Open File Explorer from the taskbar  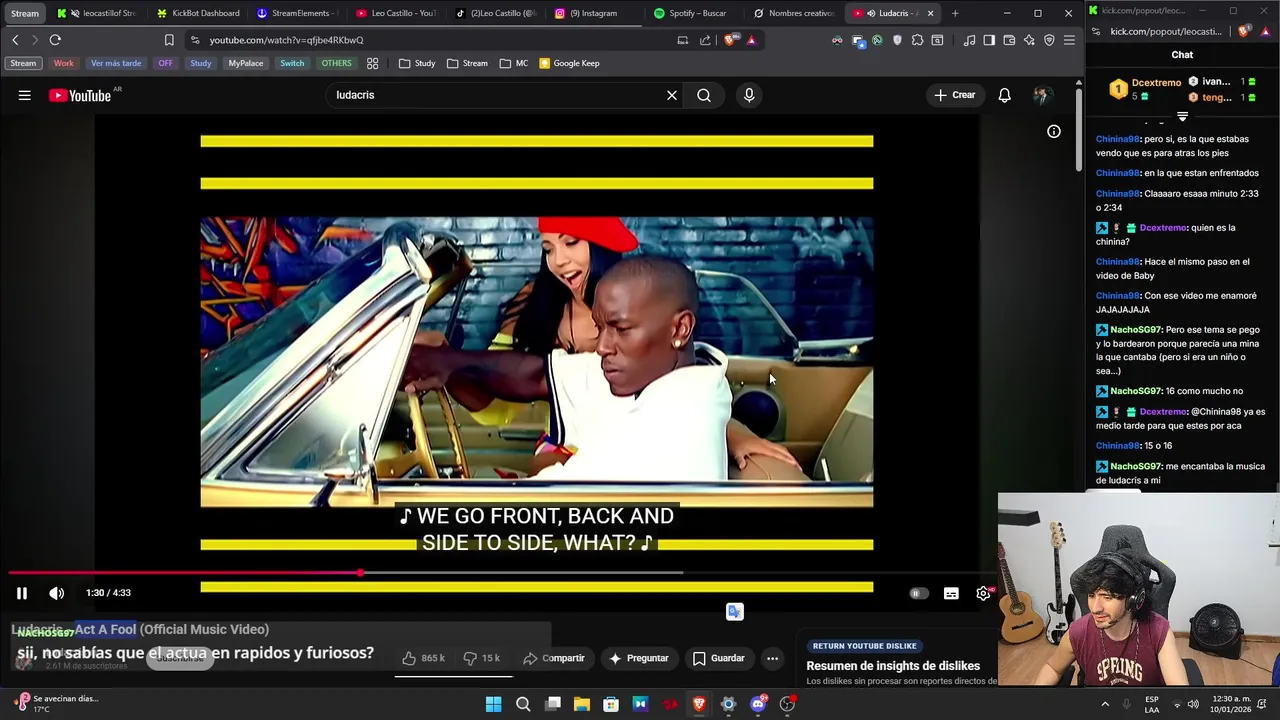coord(581,704)
